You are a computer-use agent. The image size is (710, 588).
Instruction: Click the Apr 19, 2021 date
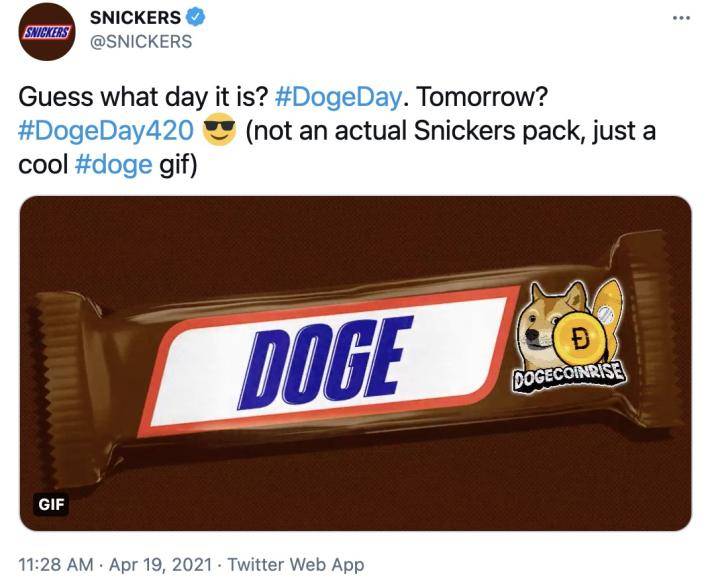(159, 565)
